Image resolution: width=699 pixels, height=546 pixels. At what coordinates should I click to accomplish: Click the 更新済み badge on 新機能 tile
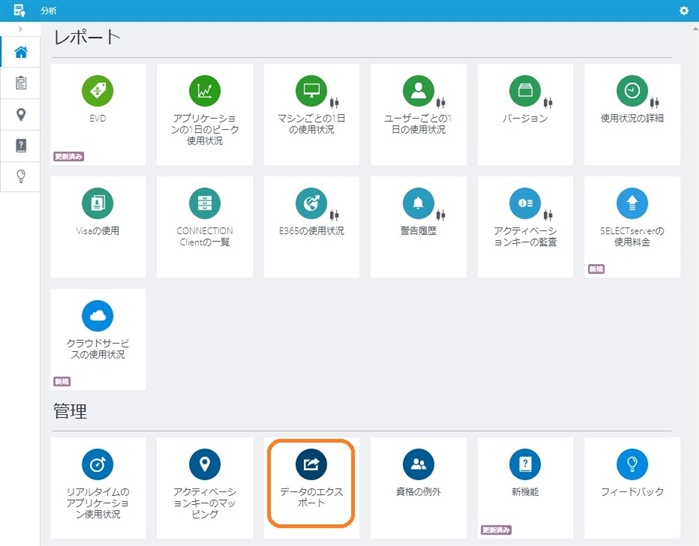pyautogui.click(x=496, y=530)
